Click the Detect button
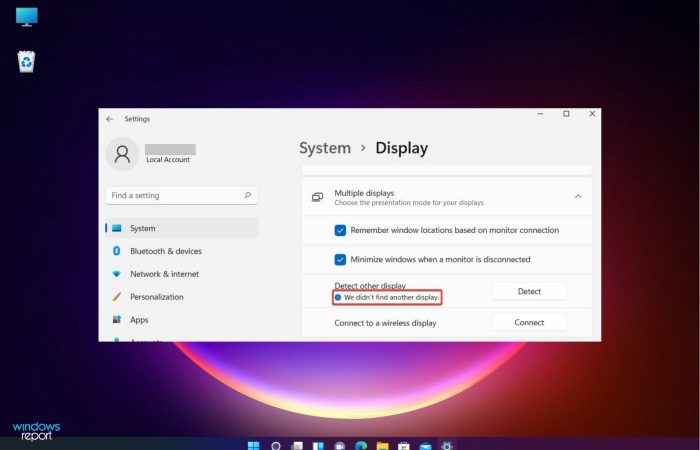Screen dimensions: 700x450 tap(529, 292)
